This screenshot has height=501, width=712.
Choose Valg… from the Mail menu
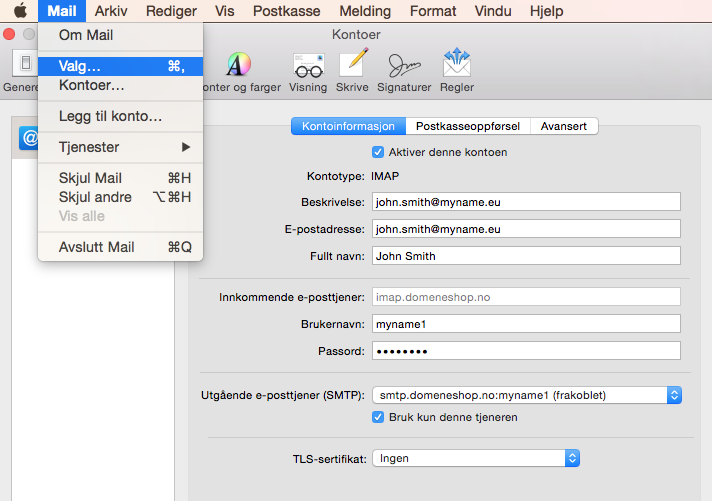coord(120,66)
